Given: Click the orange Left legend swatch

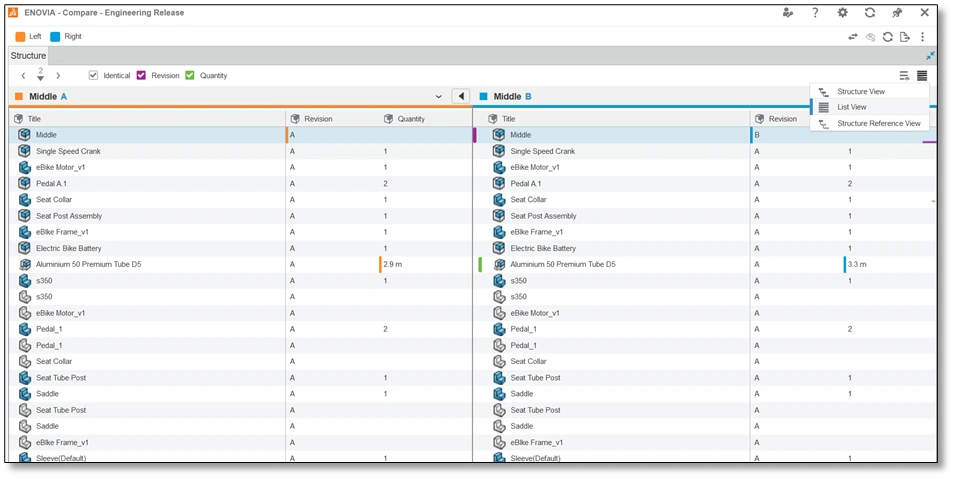Looking at the screenshot, I should click(x=20, y=37).
